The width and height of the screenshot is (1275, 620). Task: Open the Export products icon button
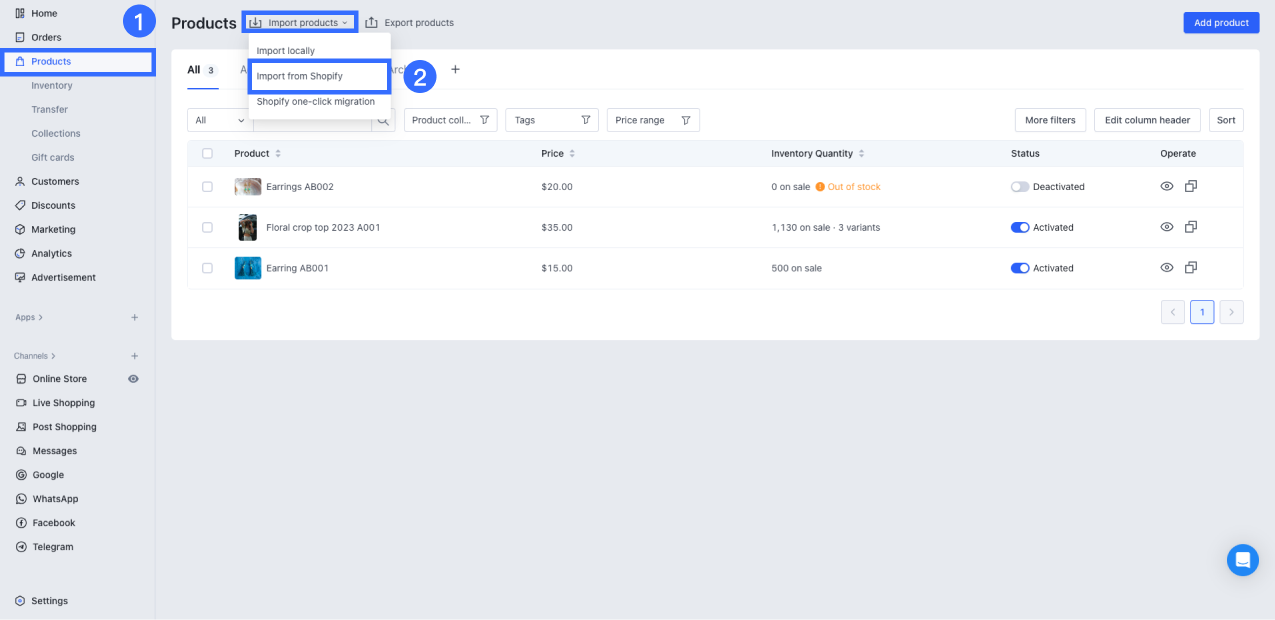(x=371, y=22)
